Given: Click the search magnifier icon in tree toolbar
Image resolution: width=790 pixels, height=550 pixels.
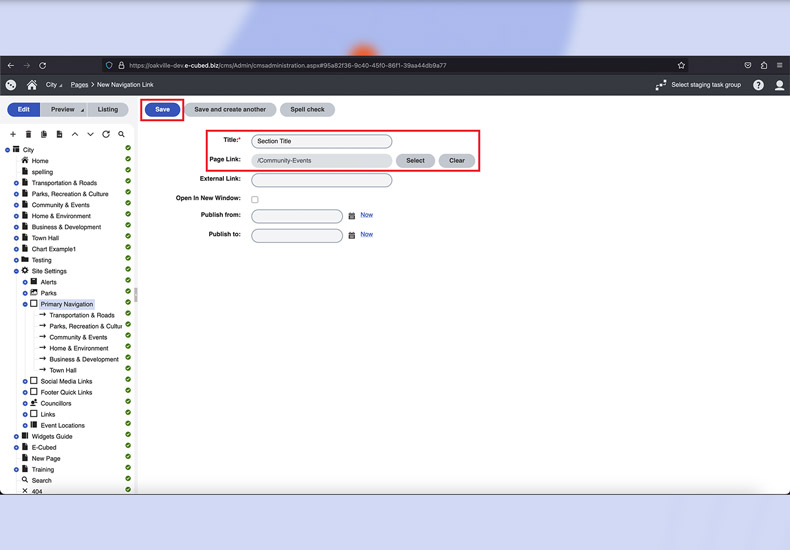Looking at the screenshot, I should click(x=122, y=134).
